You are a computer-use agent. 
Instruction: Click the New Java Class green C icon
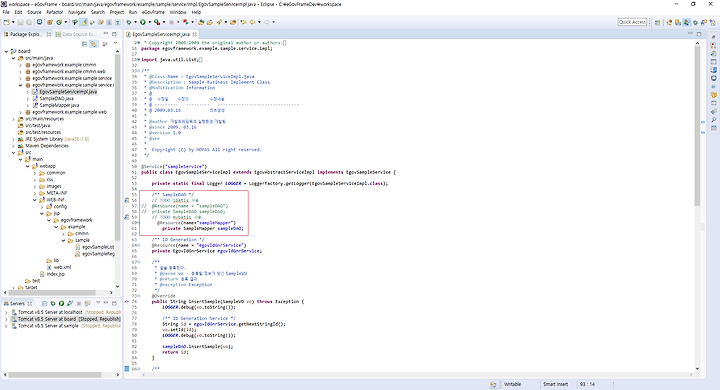[59, 22]
